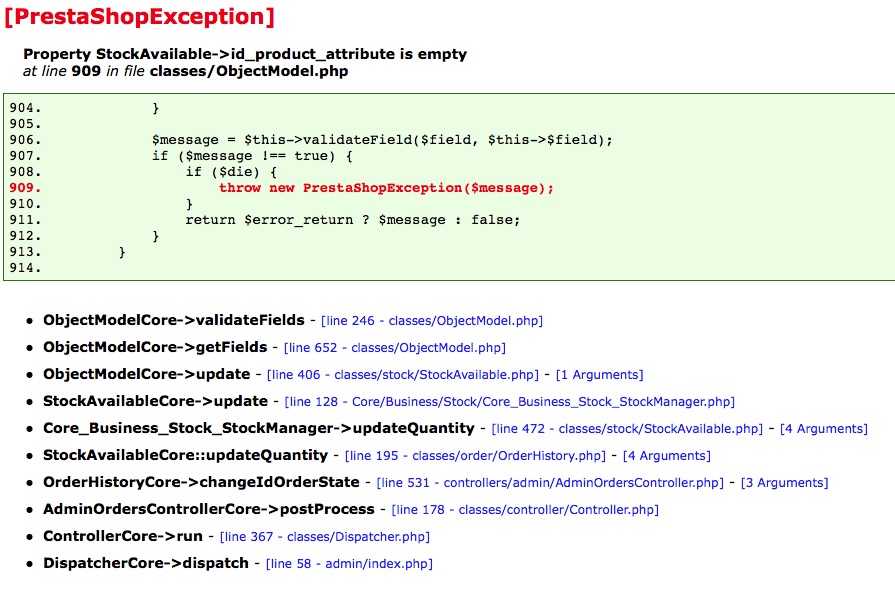This screenshot has height=596, width=895.
Task: Click the Core_Business_Stock_StockManager->updateQuantity entry
Action: coord(259,428)
